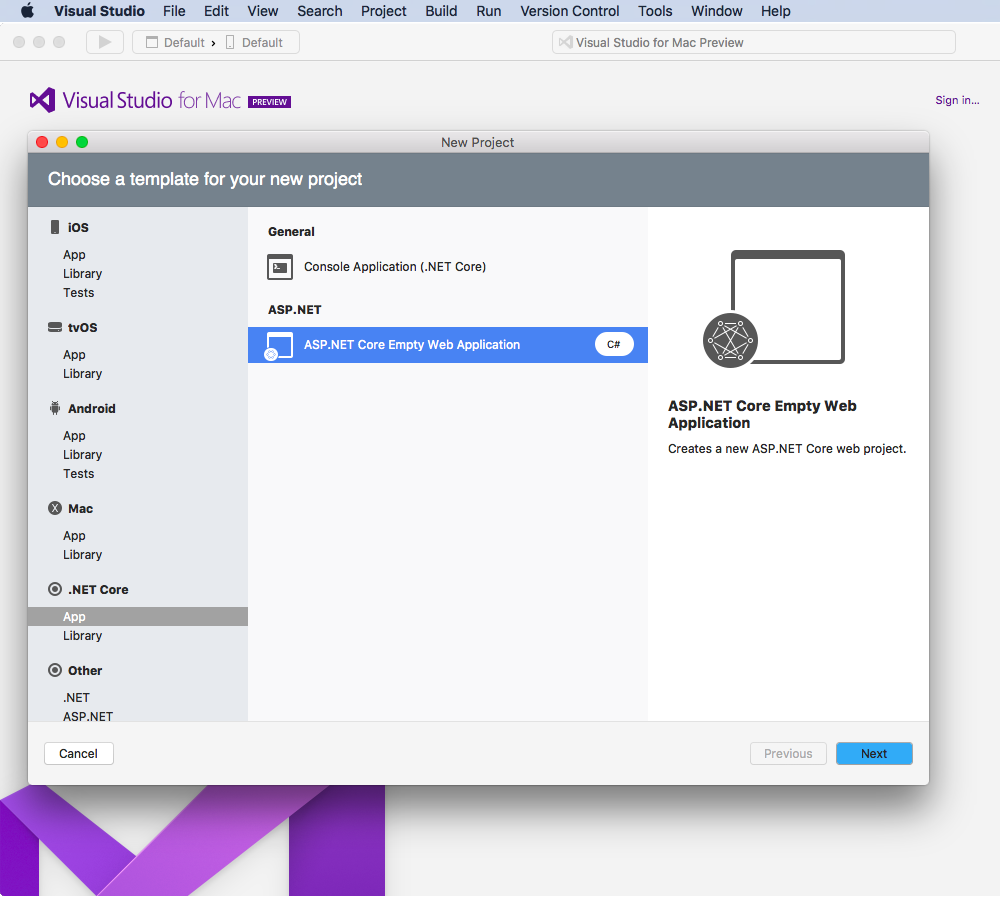Image resolution: width=1000 pixels, height=900 pixels.
Task: Select Console Application (.NET Core) template
Action: pyautogui.click(x=448, y=267)
